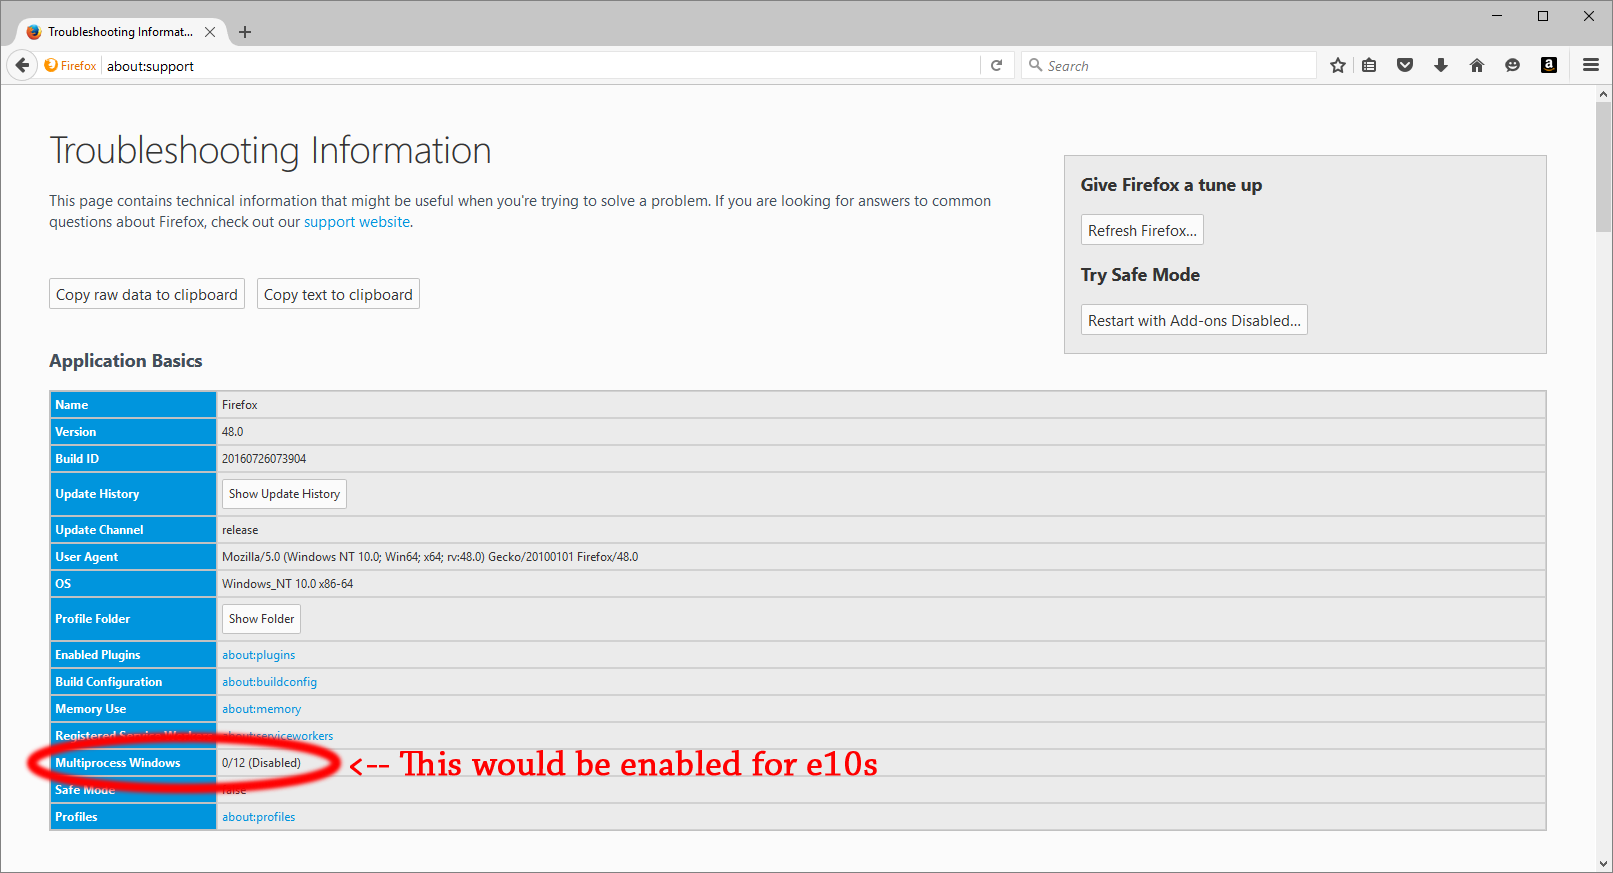This screenshot has height=873, width=1613.
Task: Click the Pocket toolbar icon
Action: point(1405,65)
